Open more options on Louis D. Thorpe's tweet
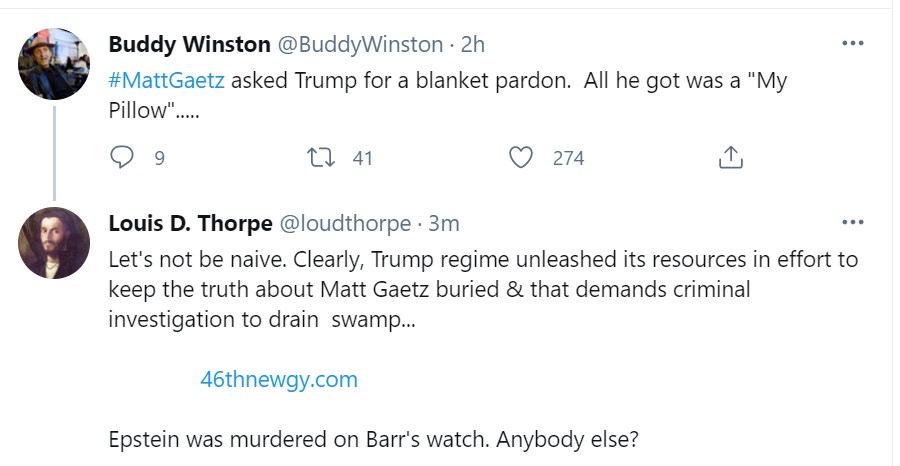The image size is (900, 466). tap(852, 222)
